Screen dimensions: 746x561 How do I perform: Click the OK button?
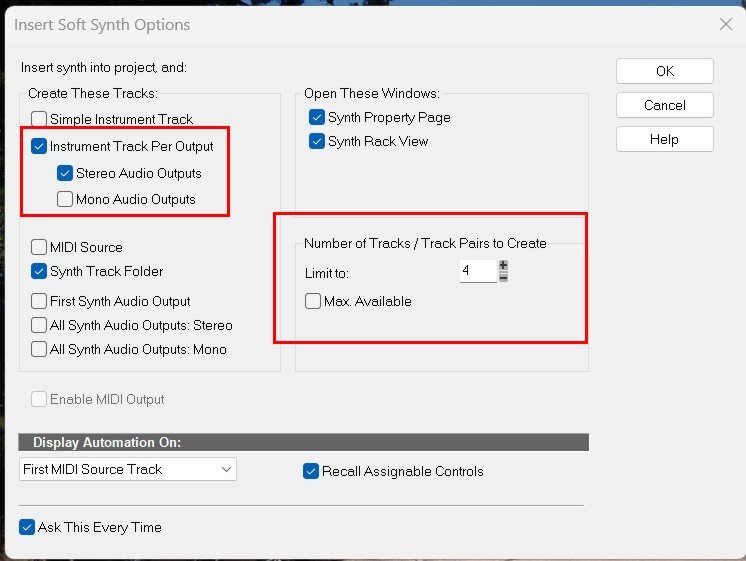(664, 71)
